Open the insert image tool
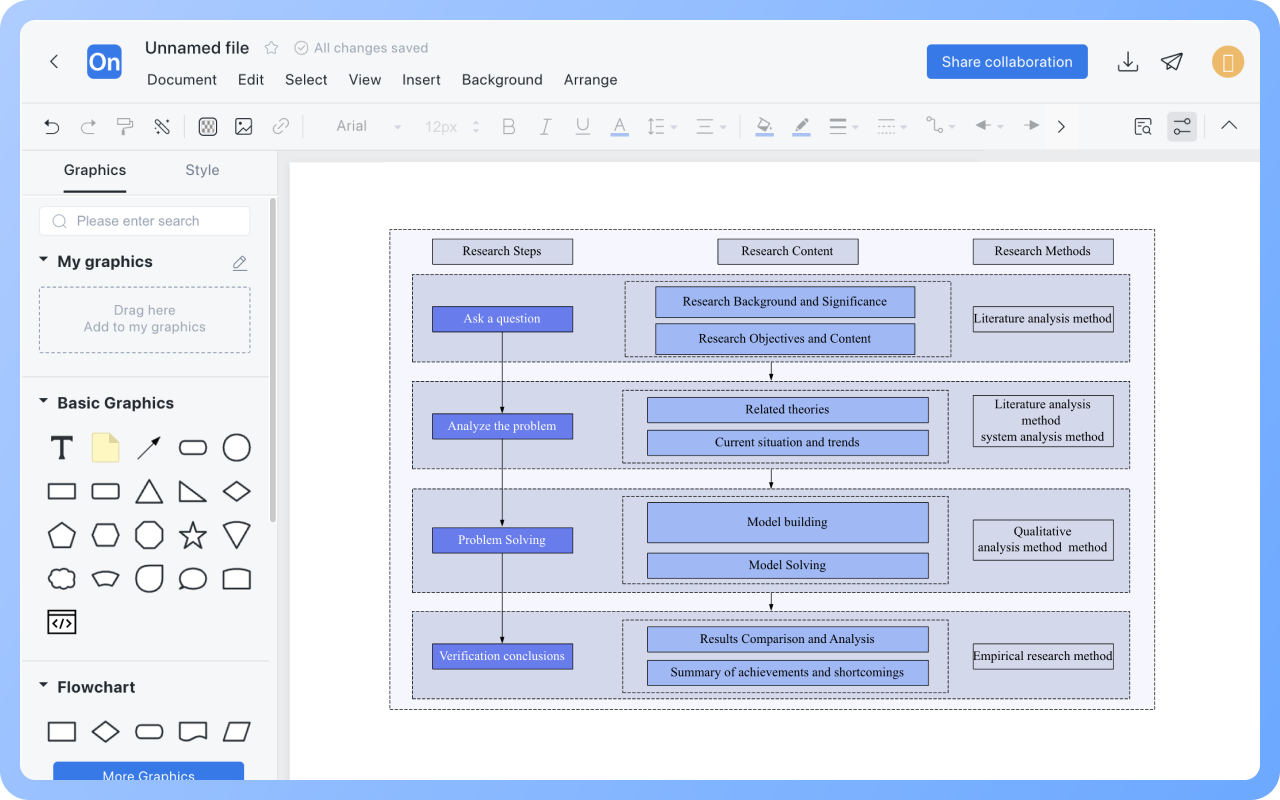Screen dimensions: 1280x800 click(x=244, y=126)
